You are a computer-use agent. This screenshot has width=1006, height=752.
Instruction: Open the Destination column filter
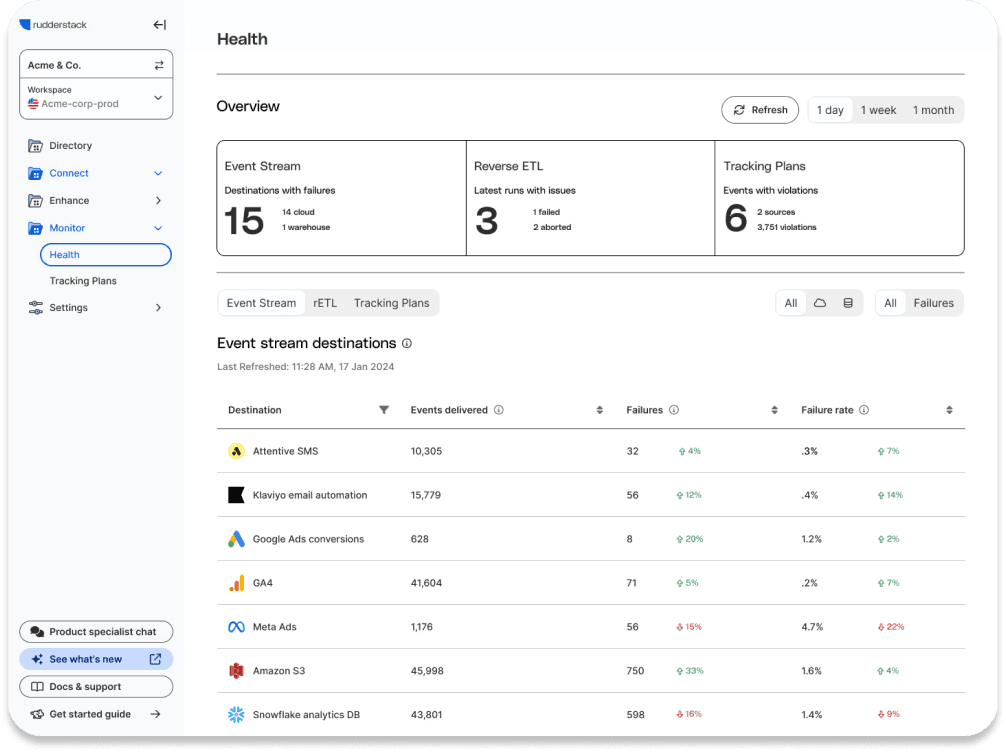click(x=384, y=410)
